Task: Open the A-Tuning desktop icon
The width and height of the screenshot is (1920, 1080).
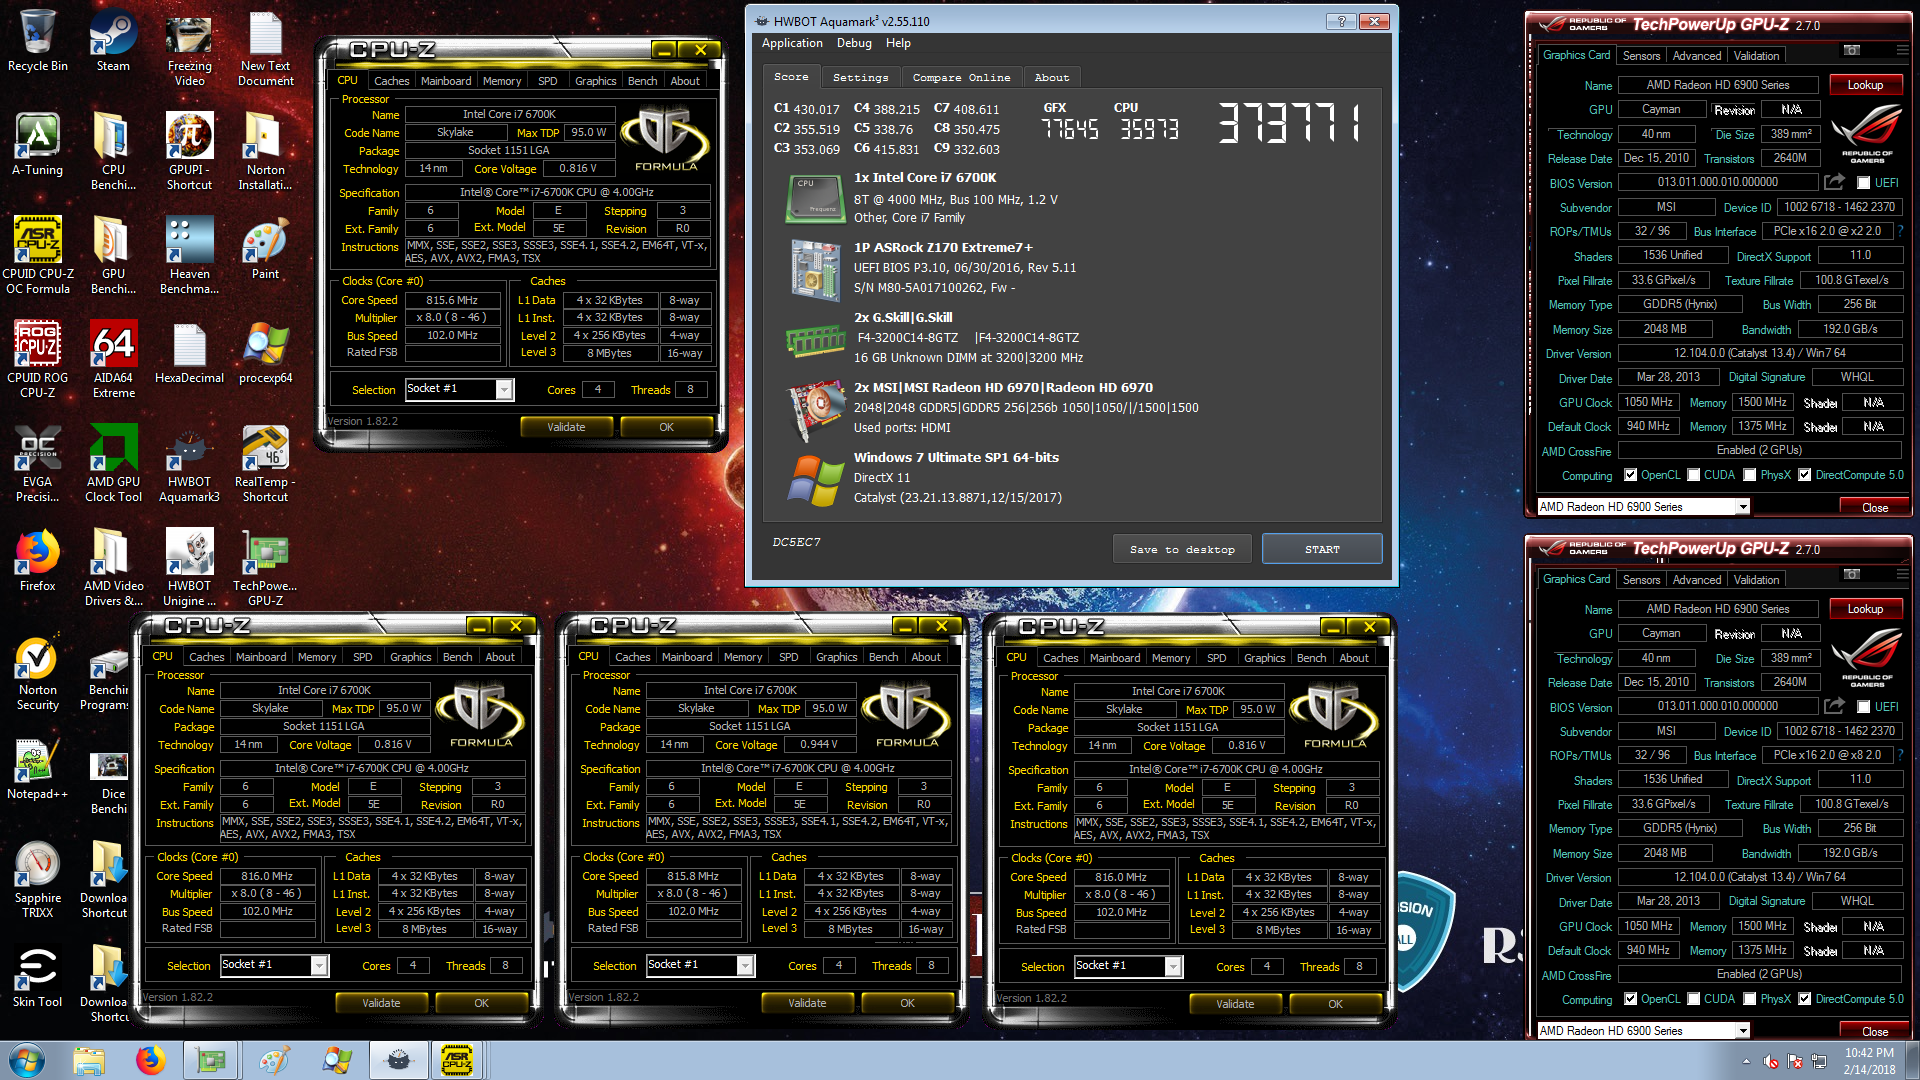Action: tap(38, 145)
